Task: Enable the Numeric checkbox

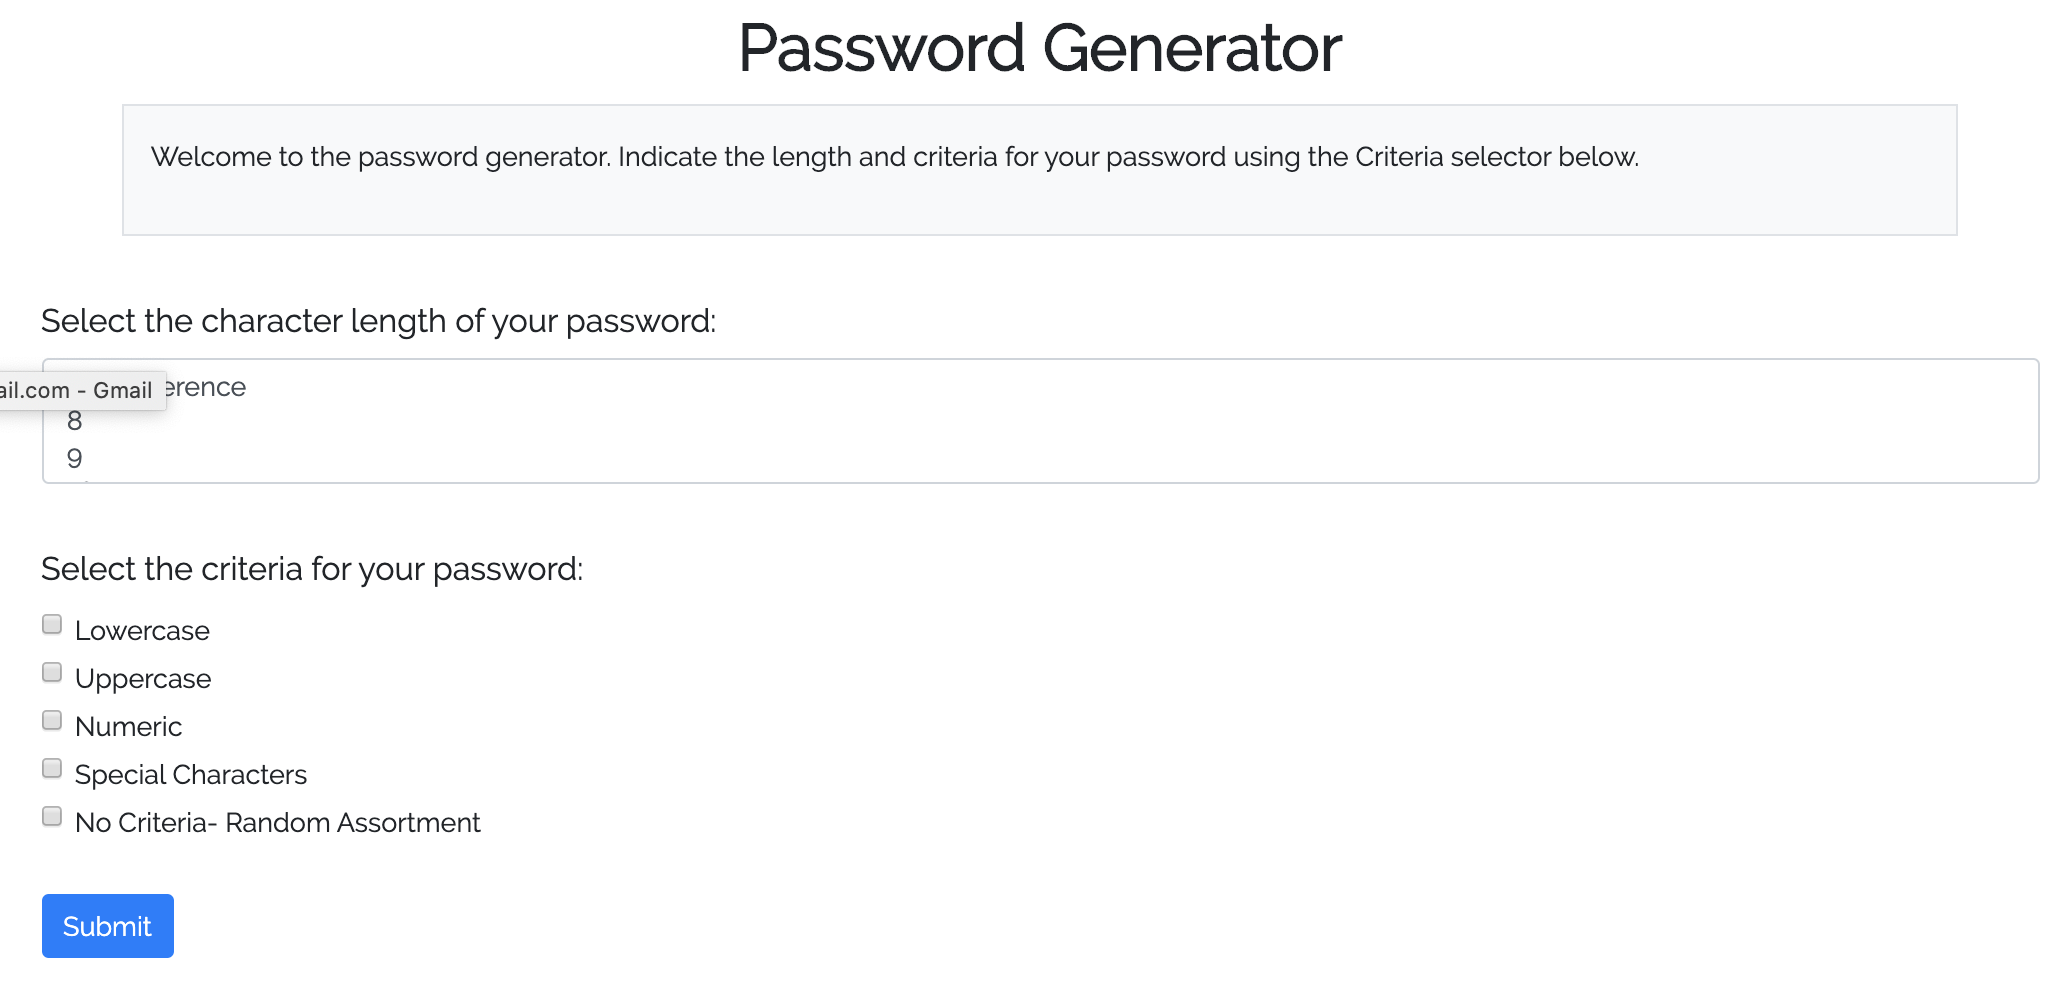Action: [51, 719]
